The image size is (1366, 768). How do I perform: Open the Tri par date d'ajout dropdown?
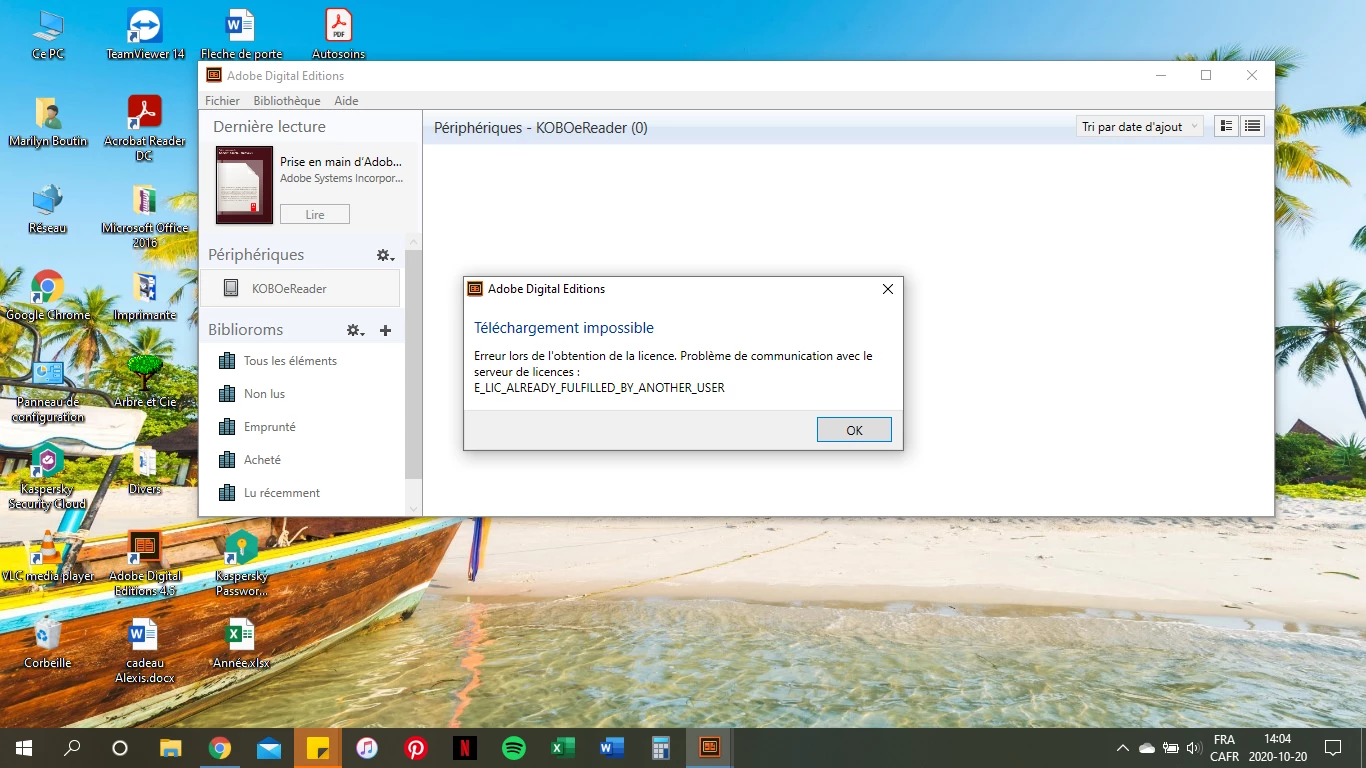1140,127
